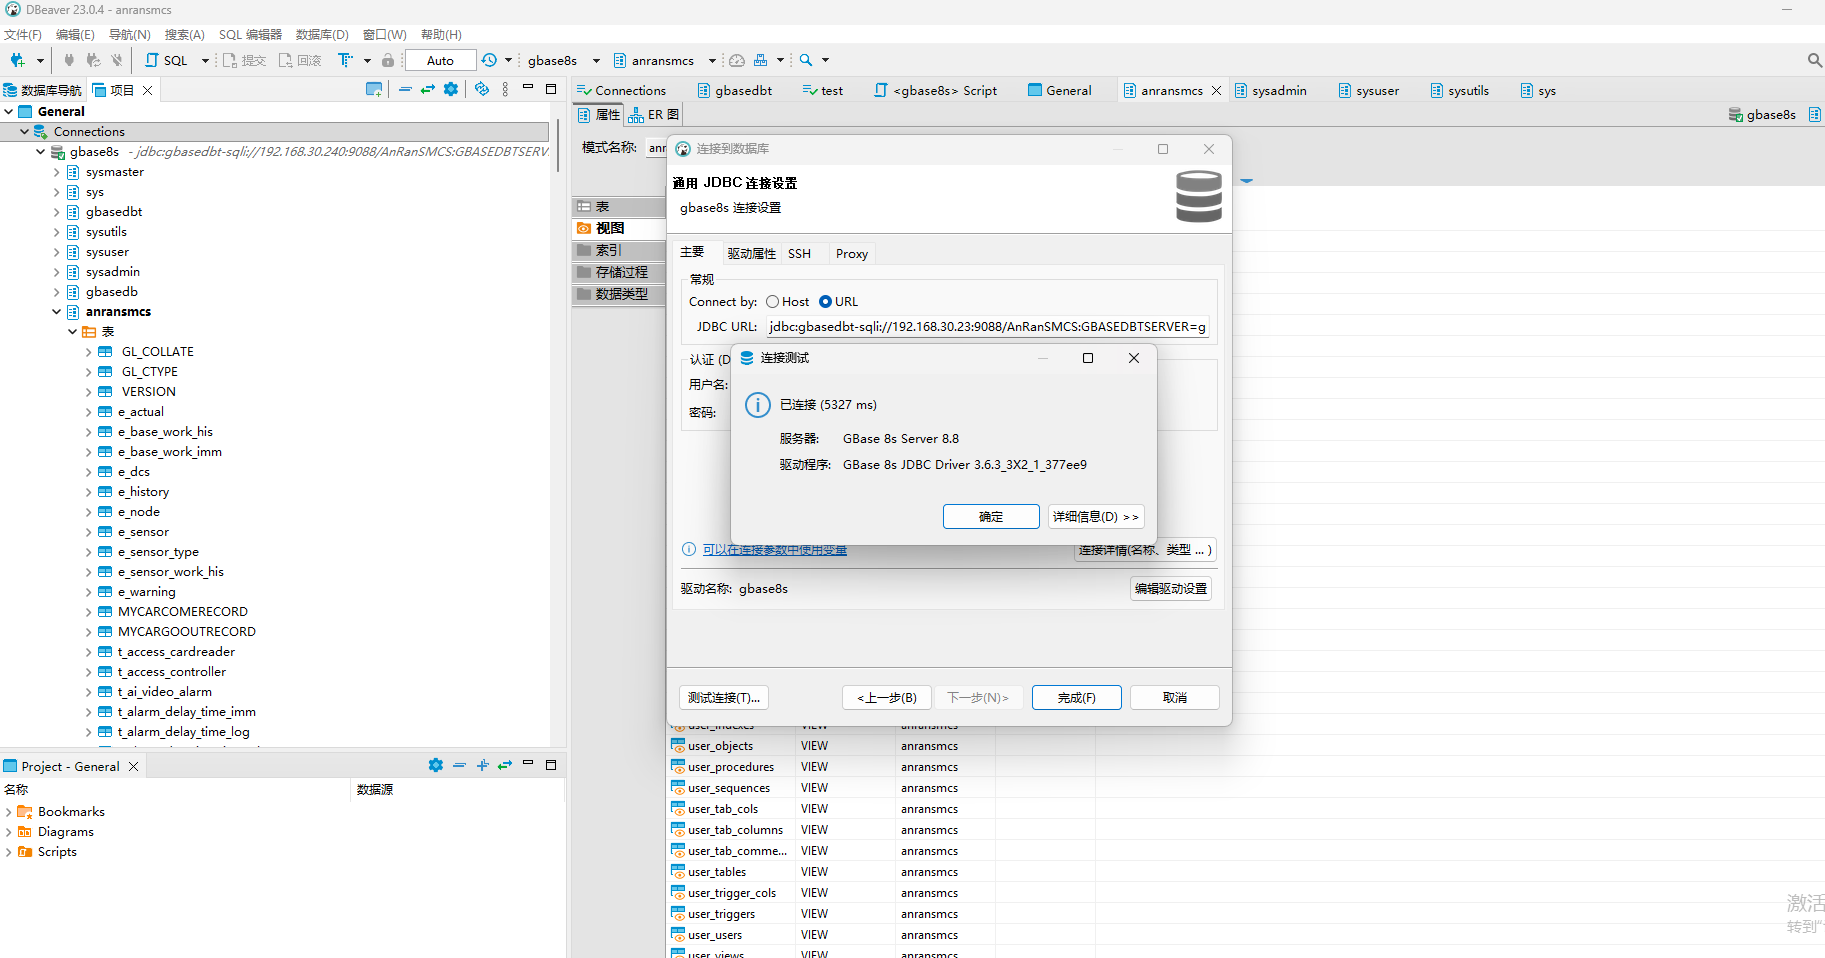Open Project panel settings gear

pyautogui.click(x=436, y=765)
